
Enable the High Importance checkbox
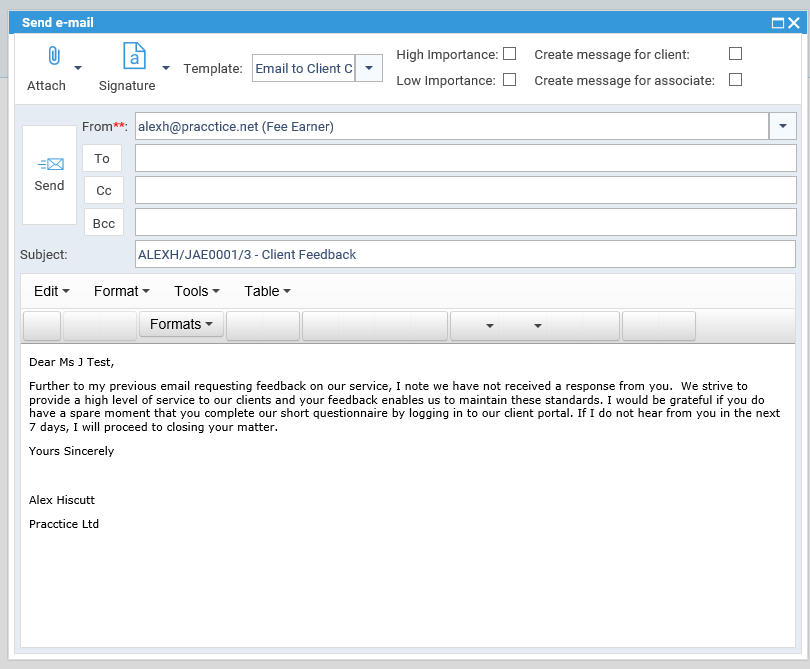[509, 54]
